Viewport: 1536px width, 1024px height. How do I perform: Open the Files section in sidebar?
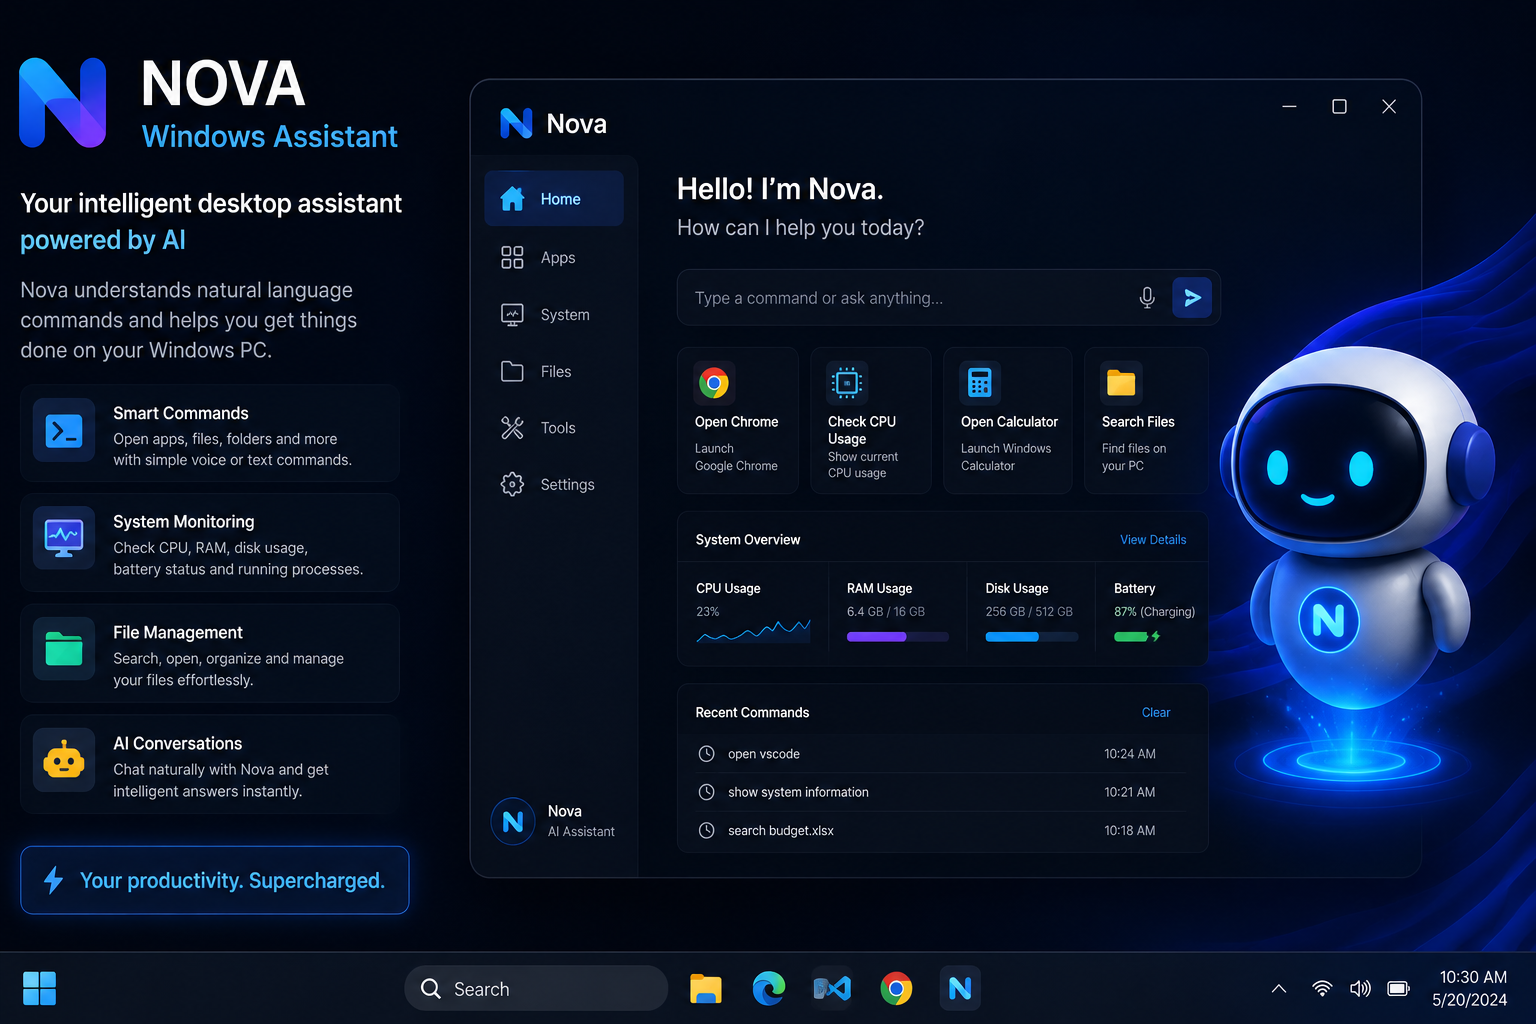(x=554, y=371)
